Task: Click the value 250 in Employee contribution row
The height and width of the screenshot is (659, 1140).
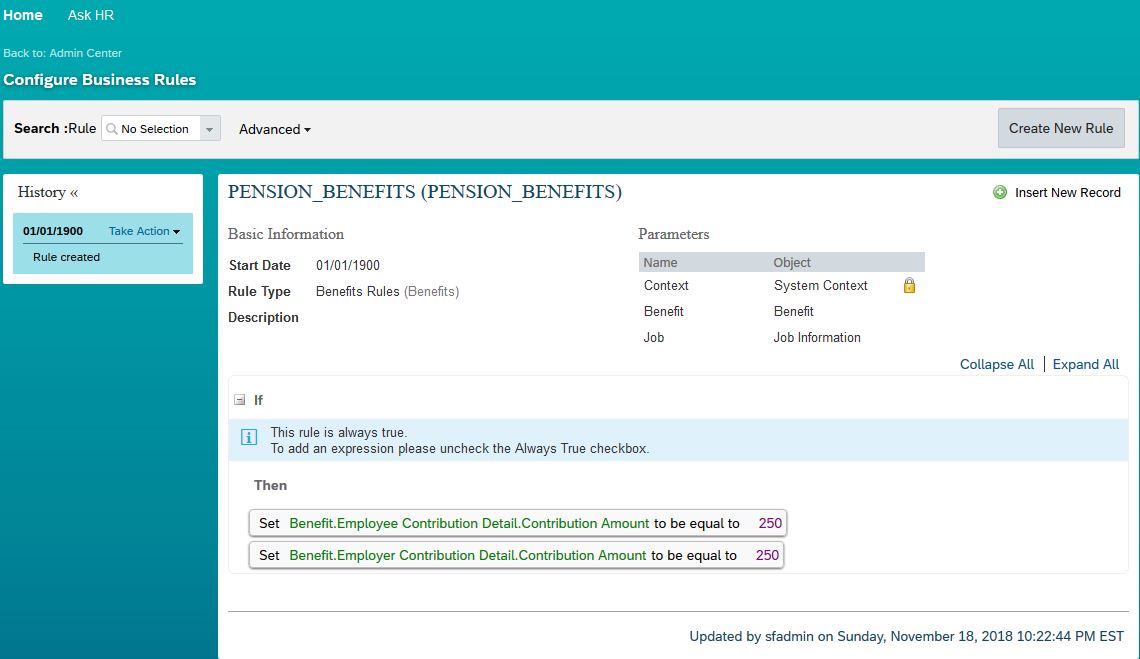Action: [x=770, y=524]
